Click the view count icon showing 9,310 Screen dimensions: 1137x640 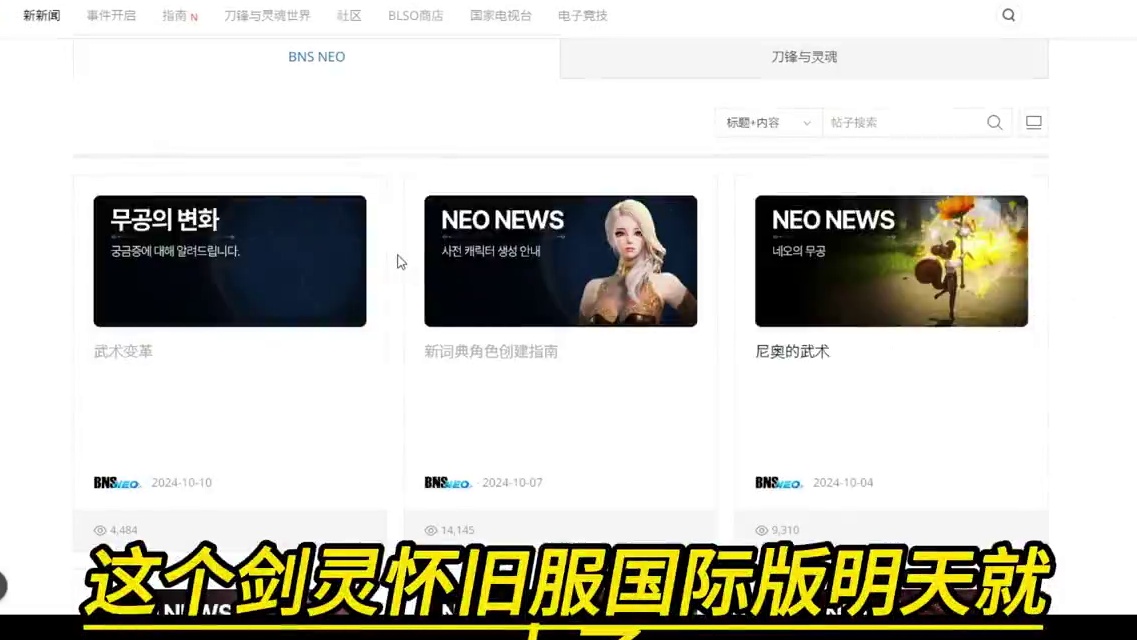[762, 530]
